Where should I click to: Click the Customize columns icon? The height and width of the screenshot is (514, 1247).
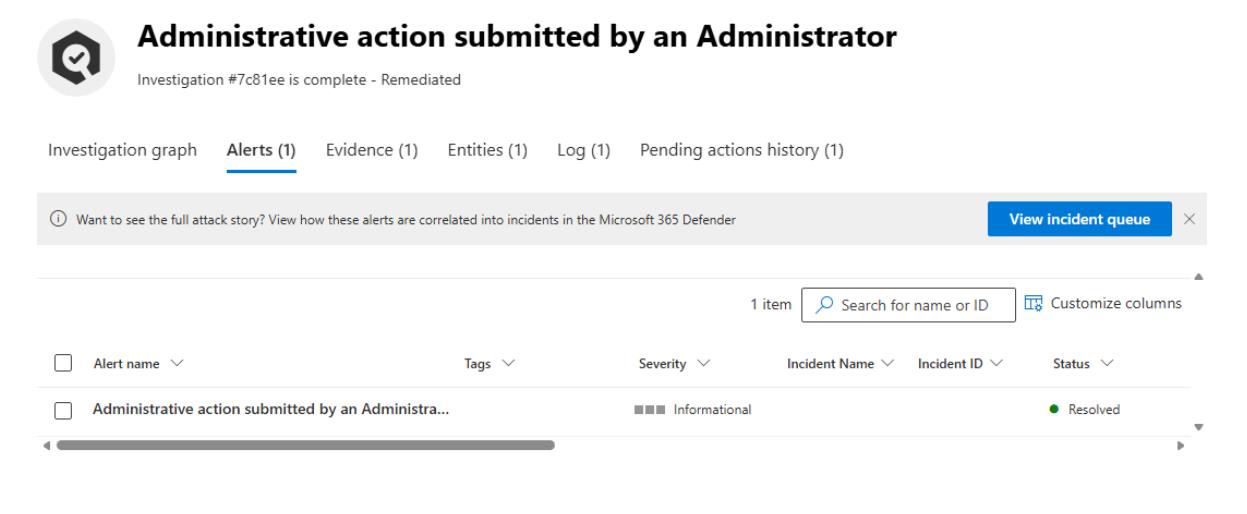pyautogui.click(x=1034, y=303)
